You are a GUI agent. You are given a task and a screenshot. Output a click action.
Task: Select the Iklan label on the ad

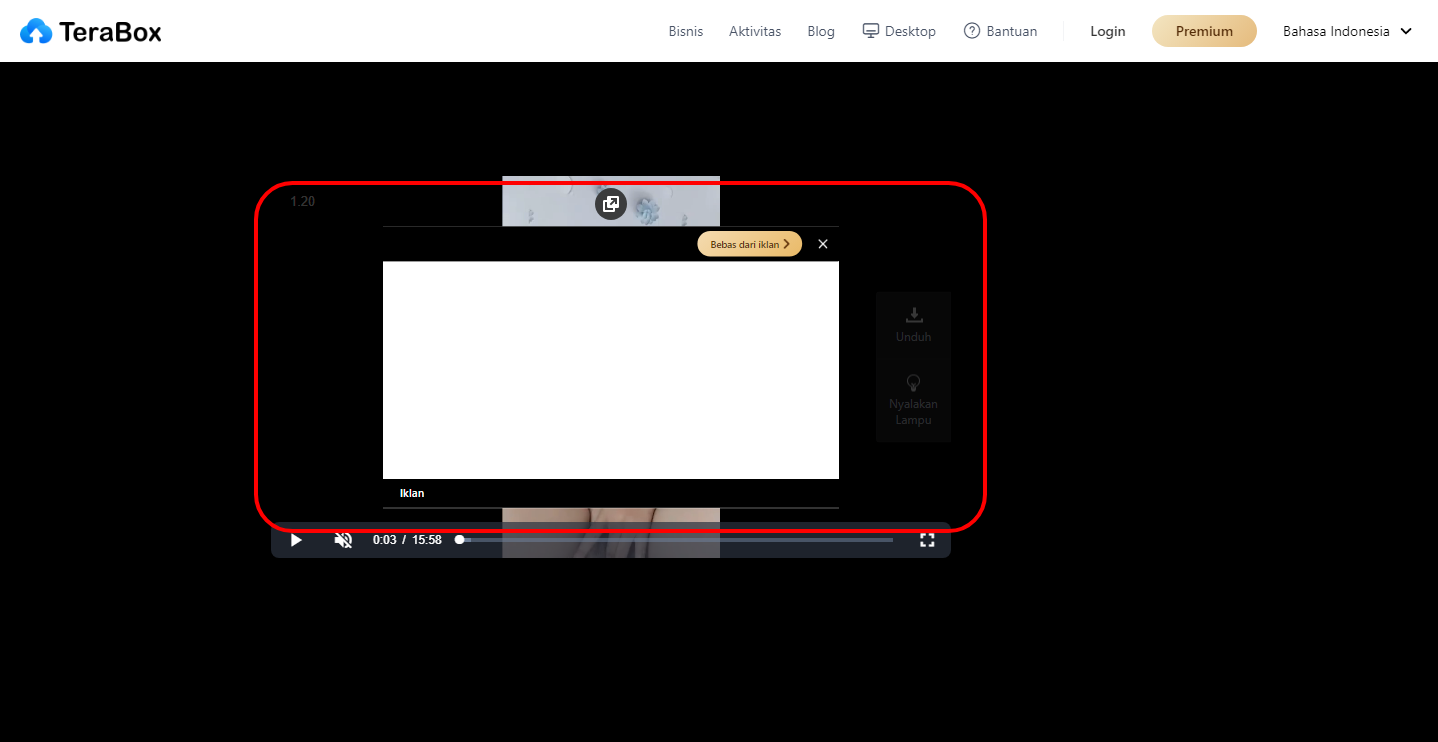click(x=411, y=492)
